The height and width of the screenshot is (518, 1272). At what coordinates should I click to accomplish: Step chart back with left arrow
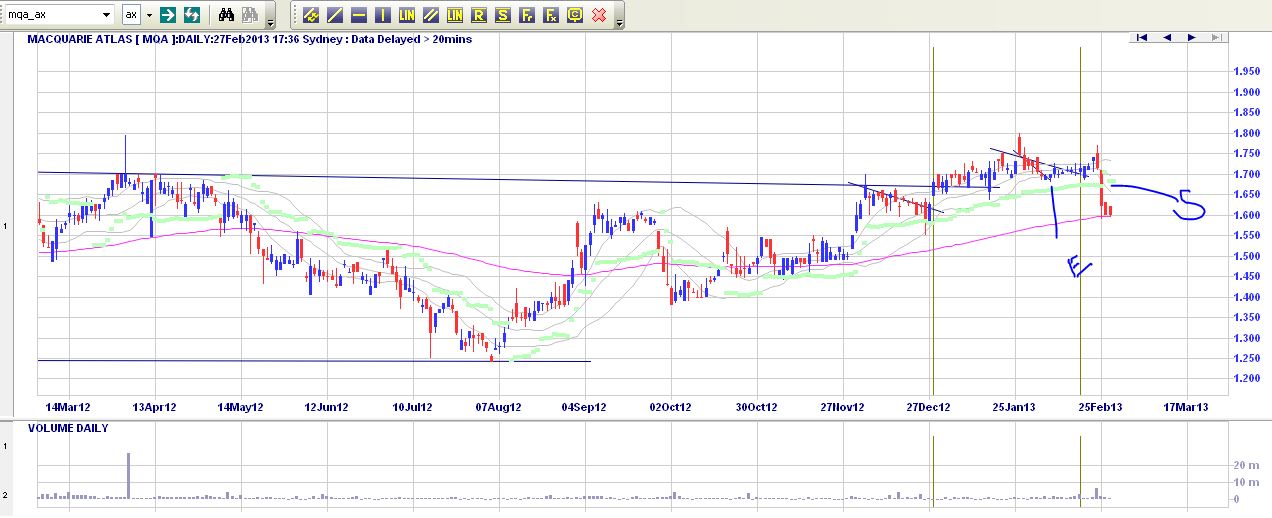[x=1166, y=38]
